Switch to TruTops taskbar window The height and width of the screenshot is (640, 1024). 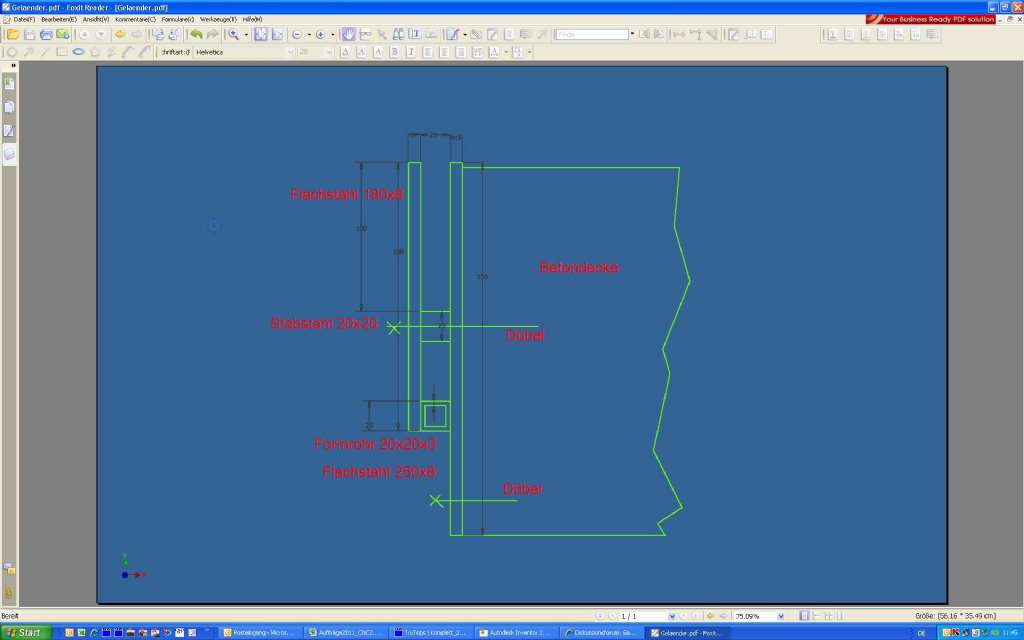tap(431, 633)
